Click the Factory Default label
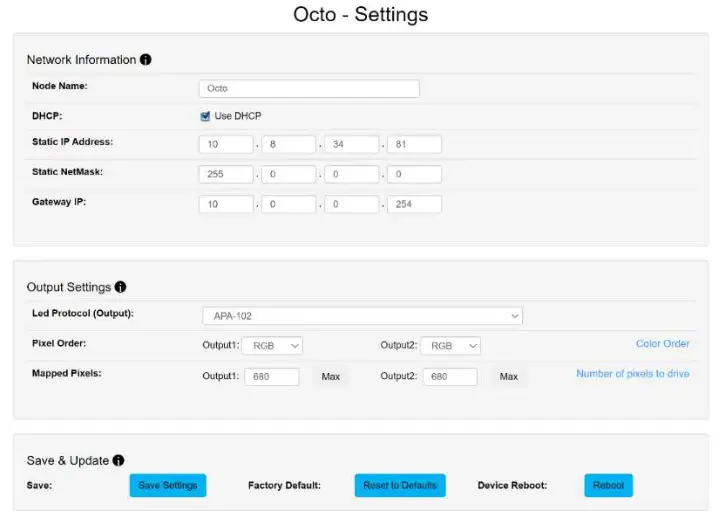The height and width of the screenshot is (517, 724). (284, 486)
